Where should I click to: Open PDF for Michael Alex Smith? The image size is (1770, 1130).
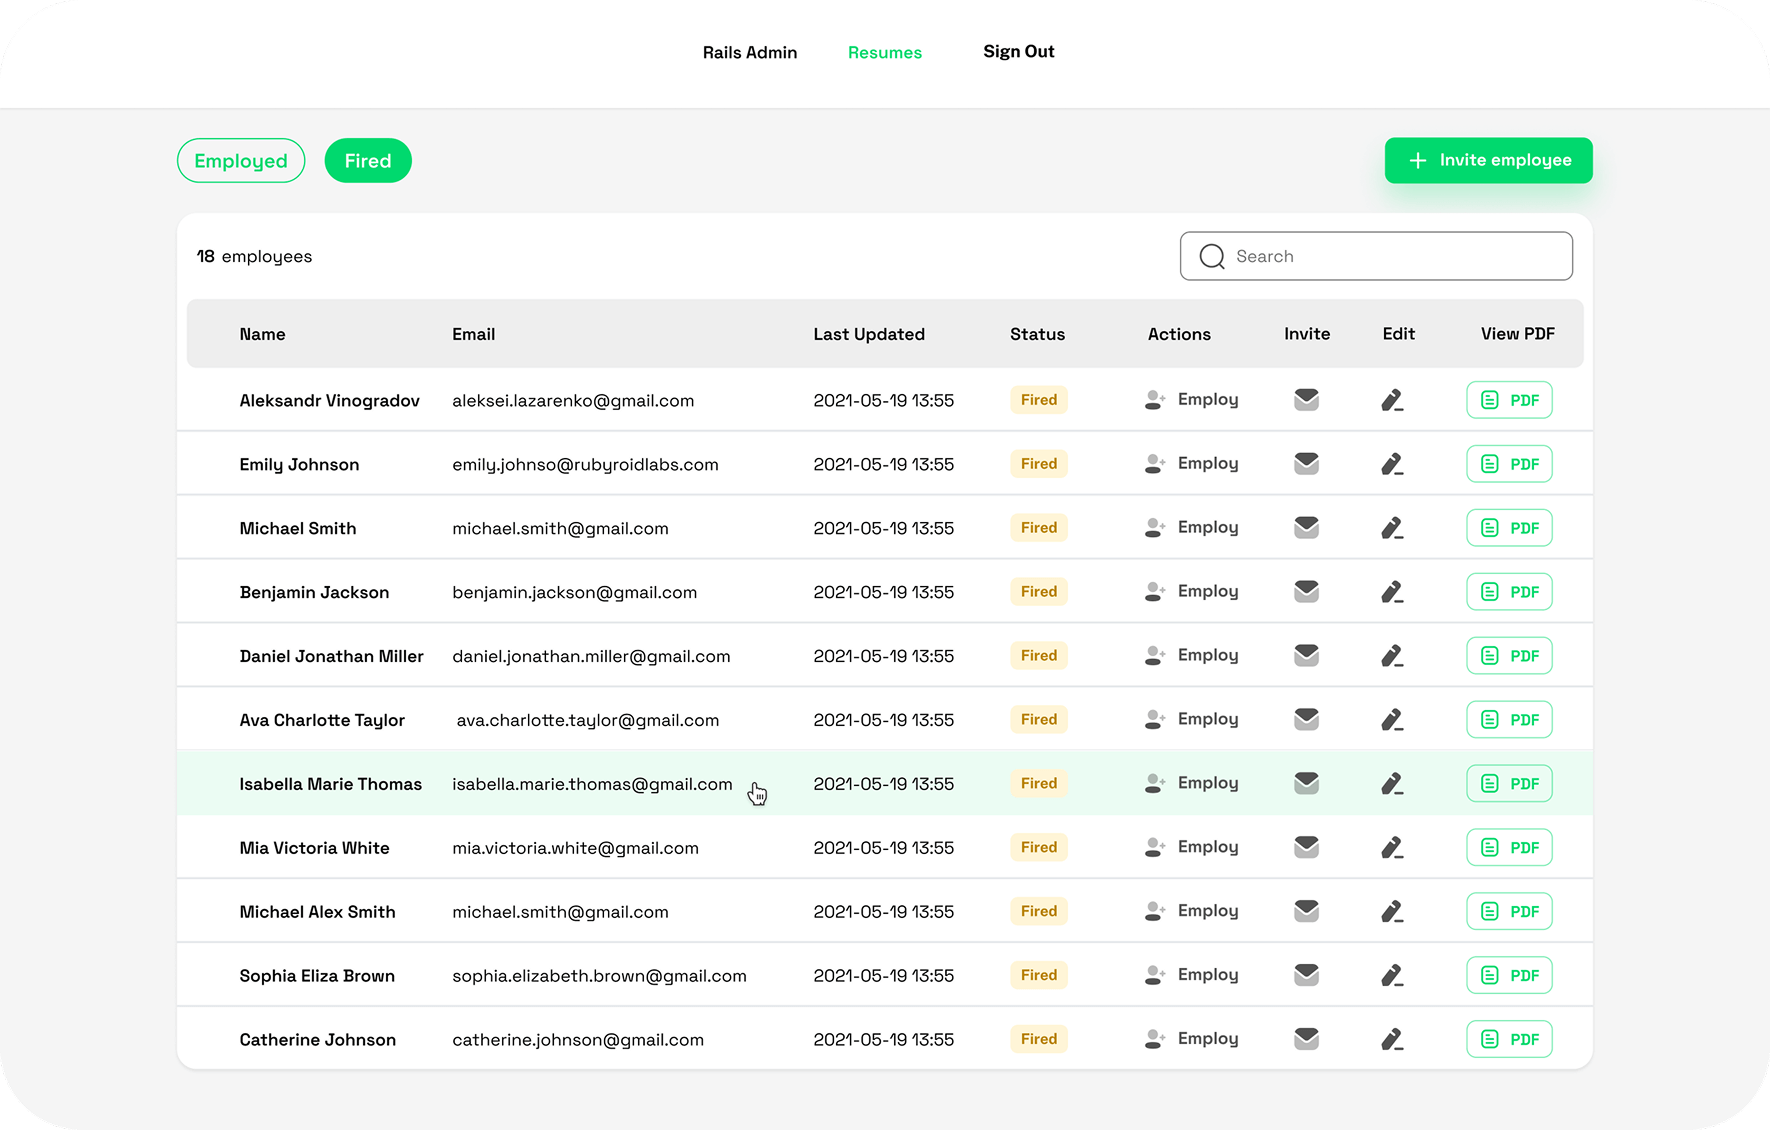tap(1509, 911)
